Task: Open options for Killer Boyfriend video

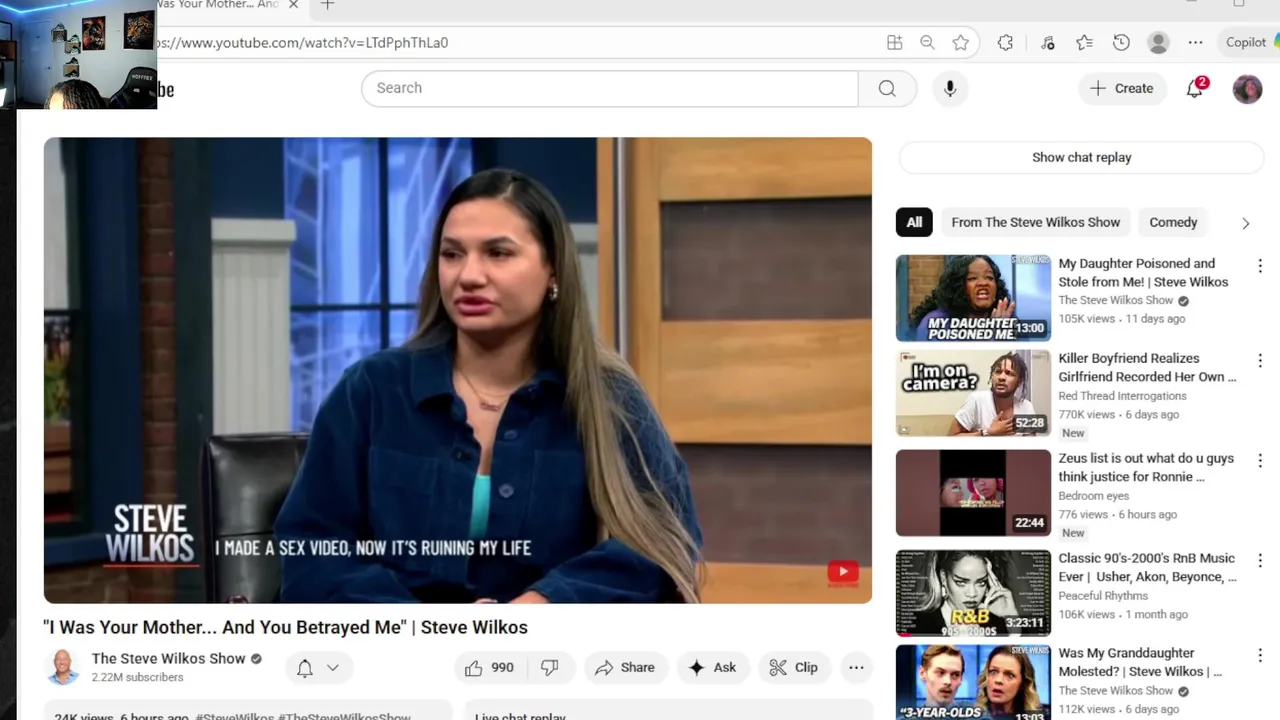Action: (1260, 360)
